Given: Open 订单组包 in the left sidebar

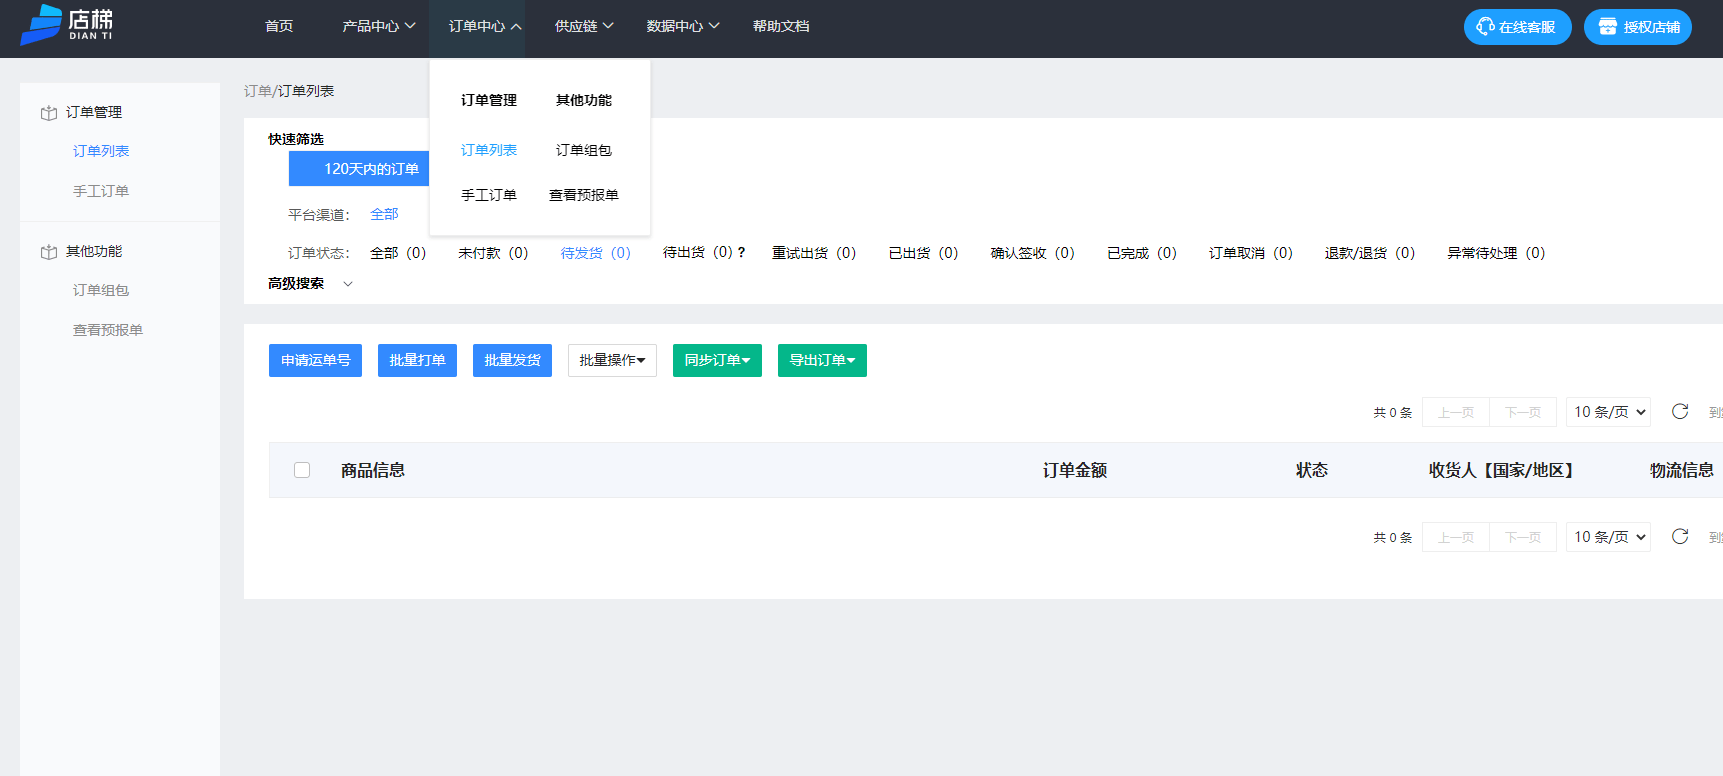Looking at the screenshot, I should 101,290.
